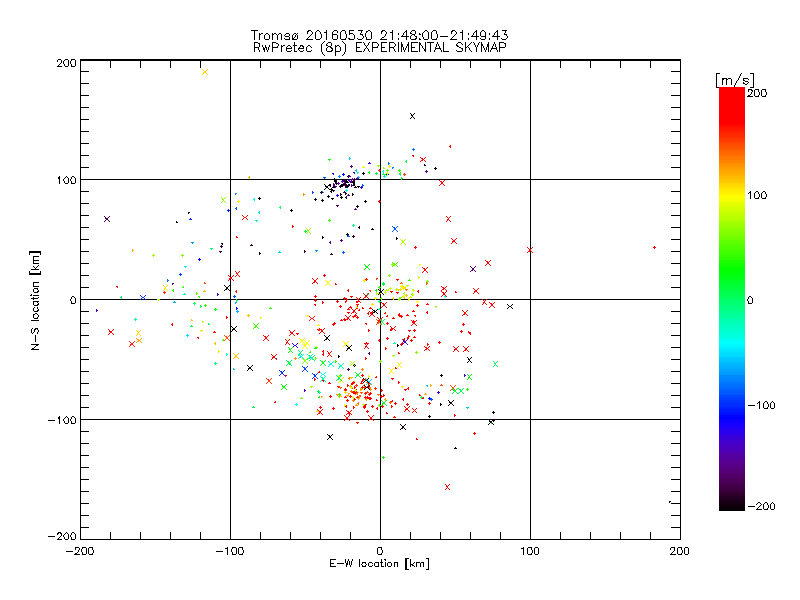The height and width of the screenshot is (600, 800).
Task: Click the isolated red cross at bottom of the plot
Action: 447,487
